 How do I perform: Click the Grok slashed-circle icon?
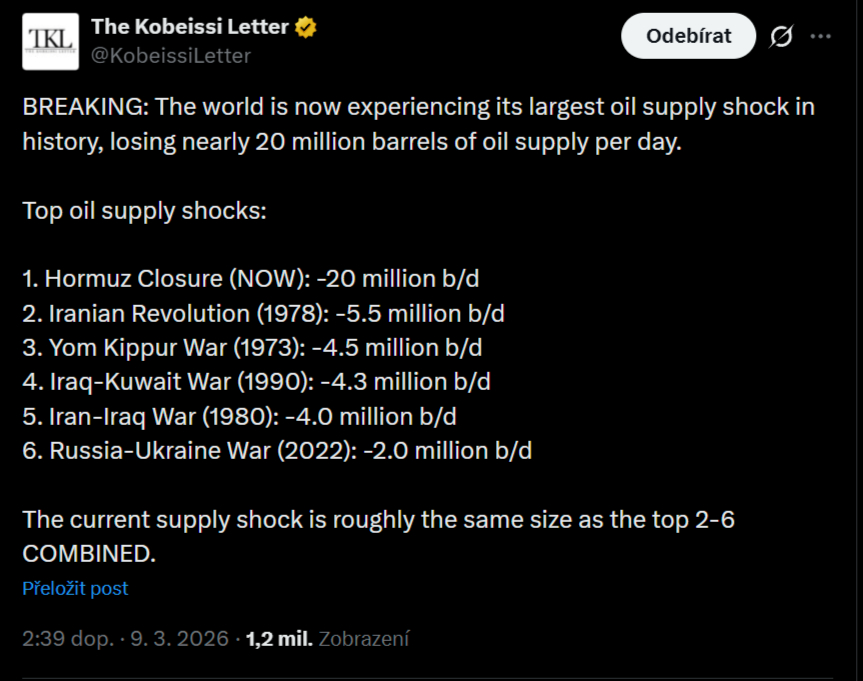781,37
